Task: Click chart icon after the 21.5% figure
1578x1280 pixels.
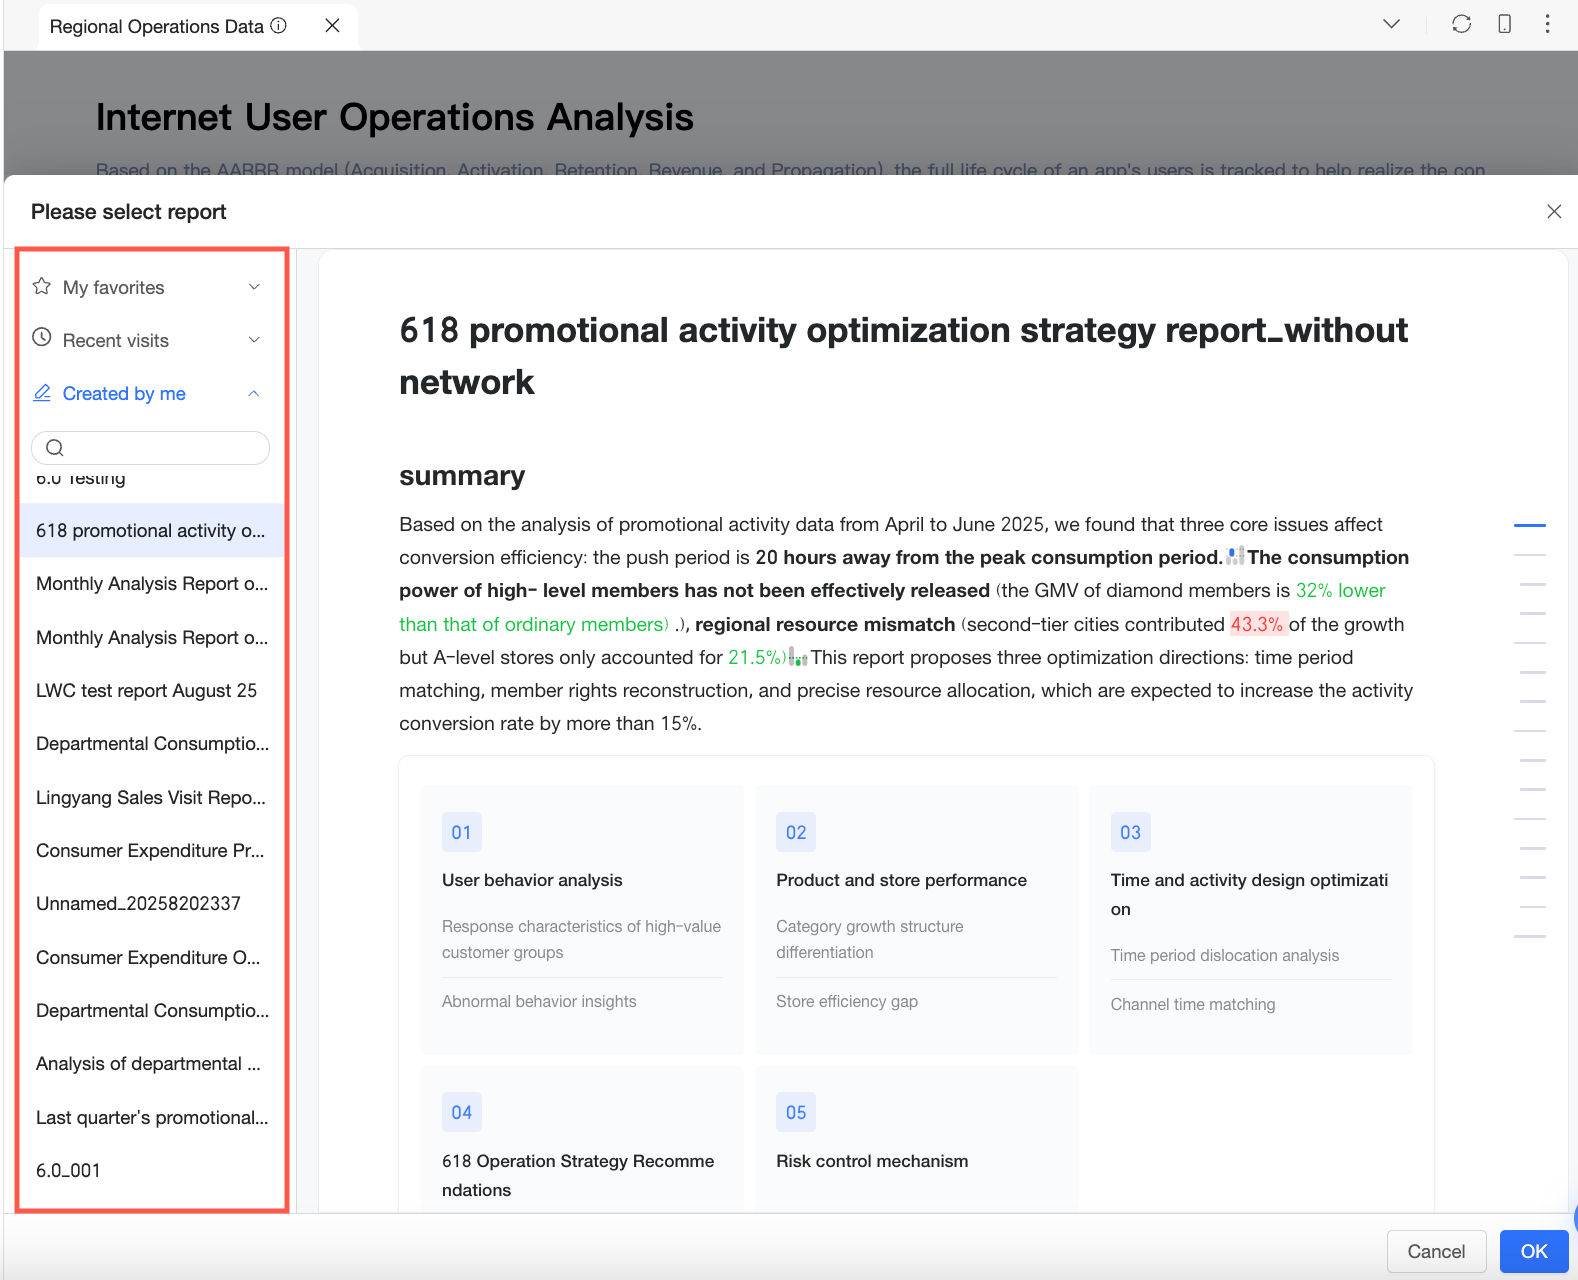Action: [798, 657]
